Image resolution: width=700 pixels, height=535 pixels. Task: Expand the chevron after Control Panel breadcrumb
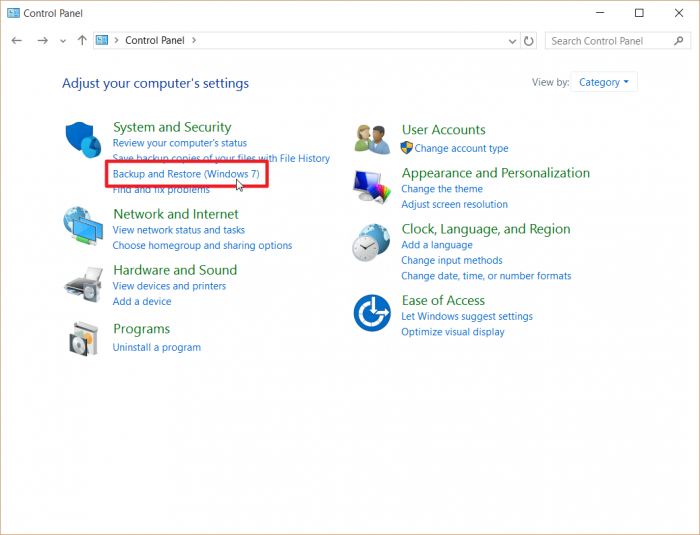tap(194, 40)
